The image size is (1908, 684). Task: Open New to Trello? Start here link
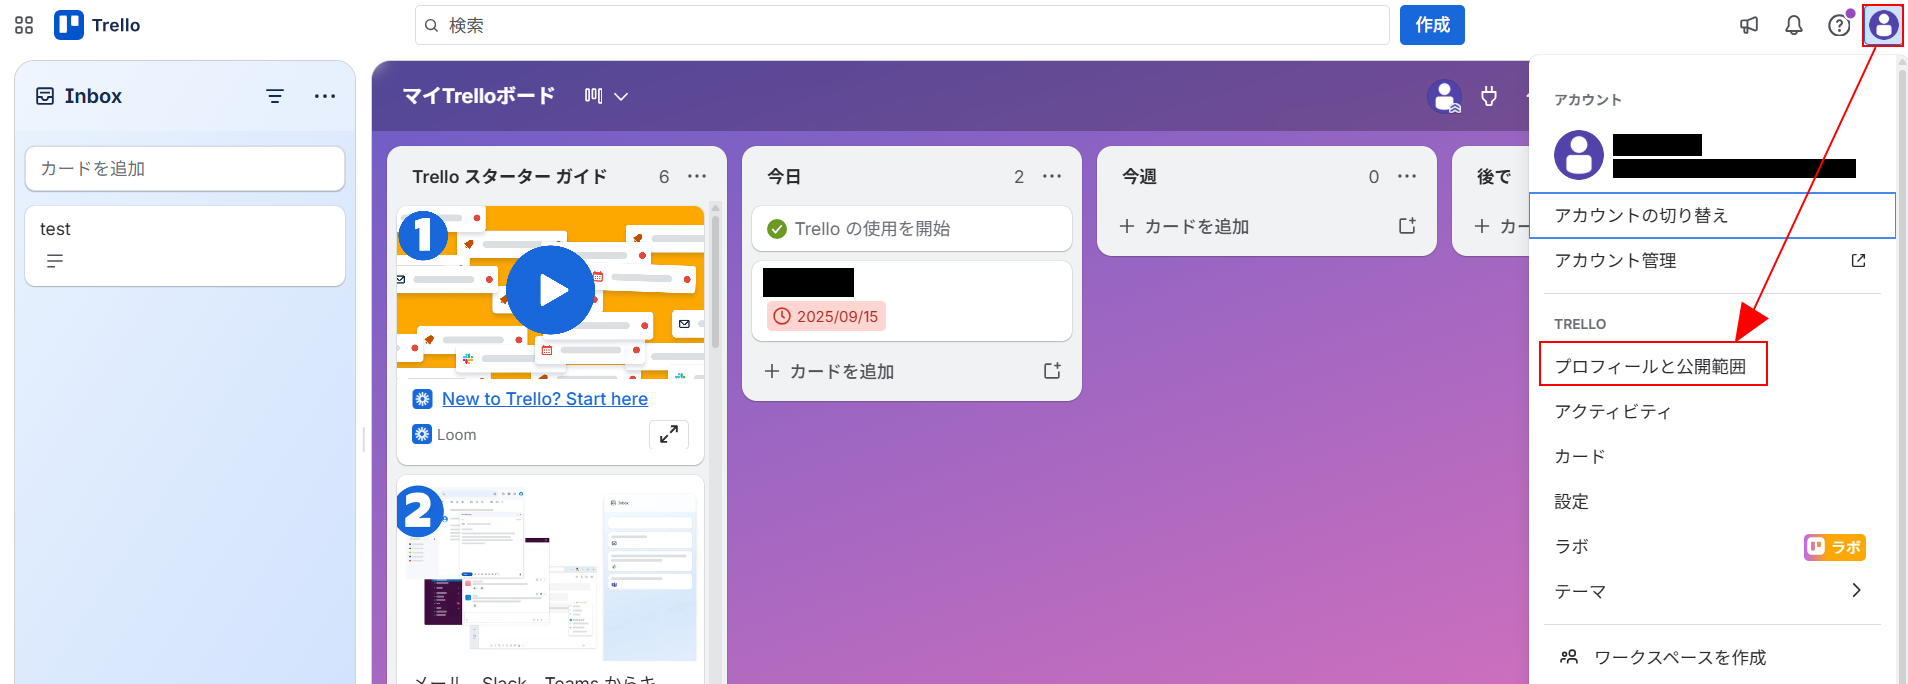(545, 399)
